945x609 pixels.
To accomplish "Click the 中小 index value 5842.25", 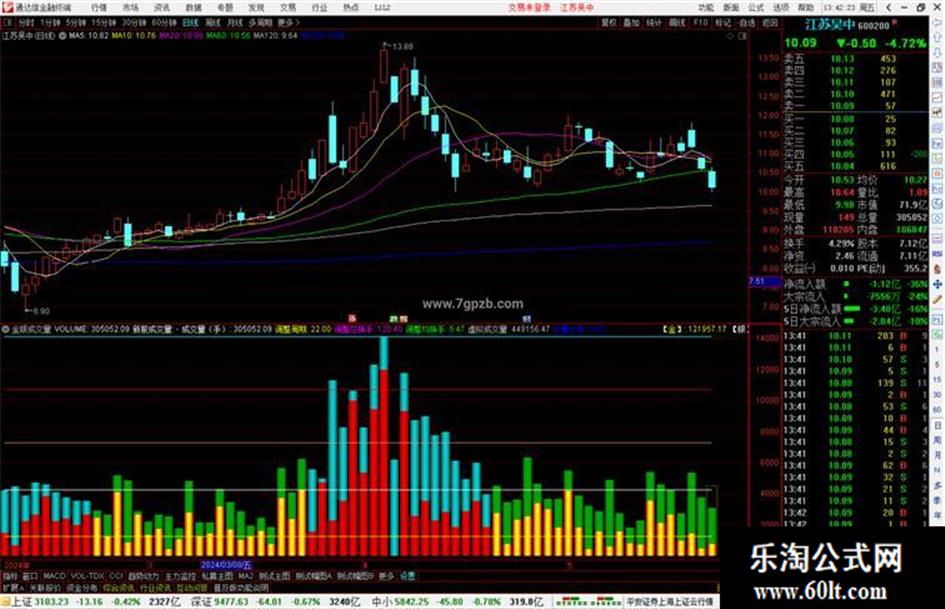I will (x=414, y=602).
